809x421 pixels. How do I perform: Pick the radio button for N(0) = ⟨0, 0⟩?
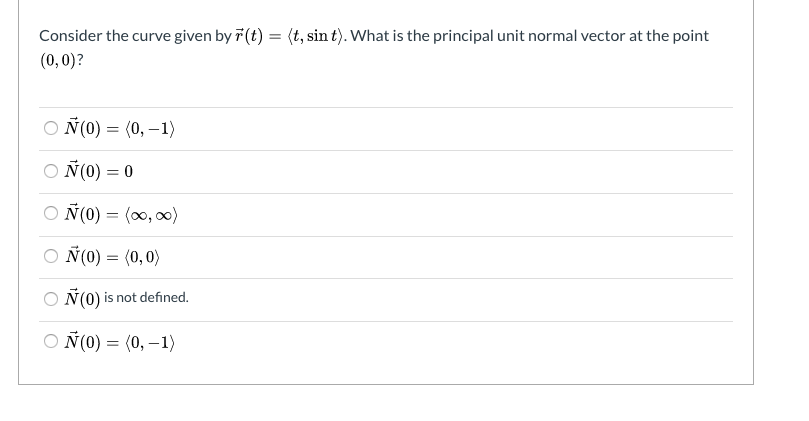51,256
